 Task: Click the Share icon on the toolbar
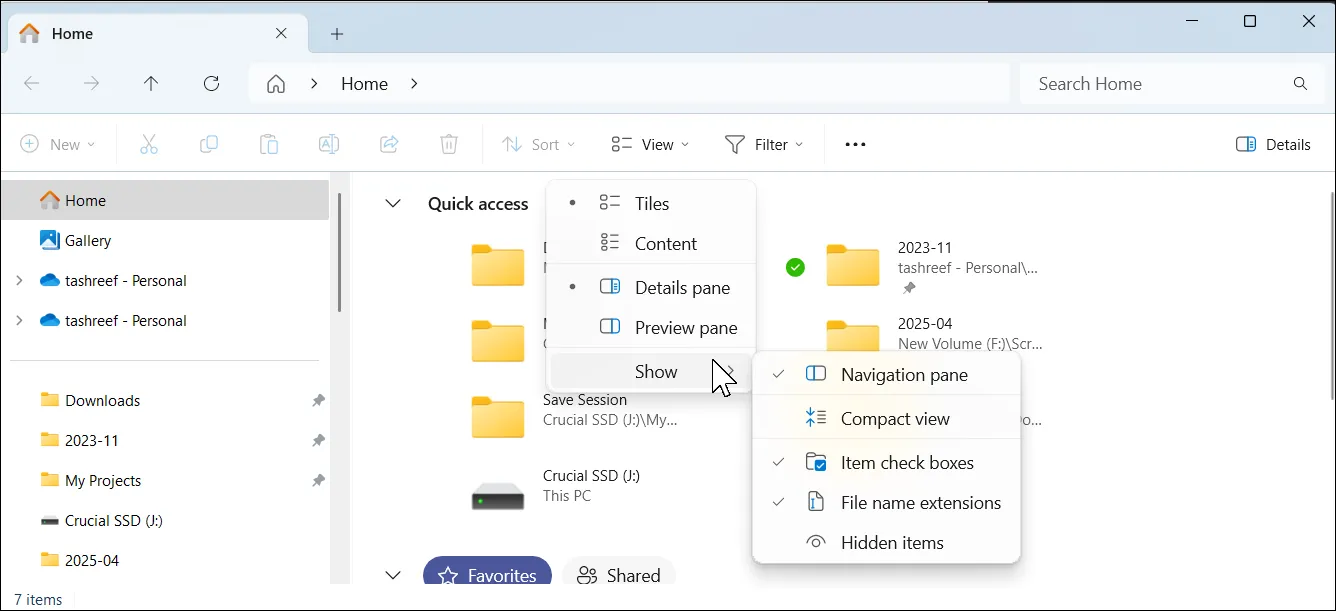(389, 144)
